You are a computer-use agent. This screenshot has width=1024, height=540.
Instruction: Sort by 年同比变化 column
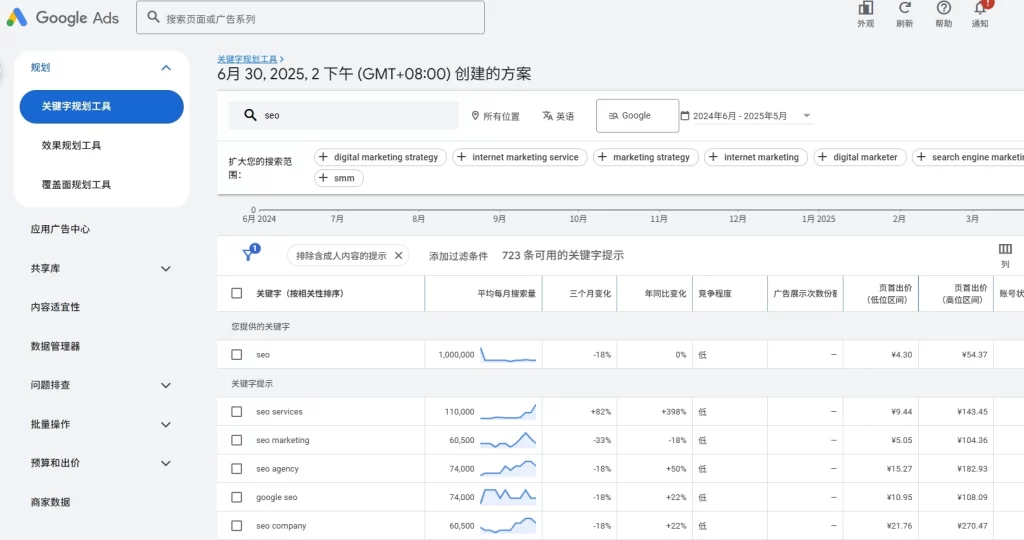click(665, 294)
